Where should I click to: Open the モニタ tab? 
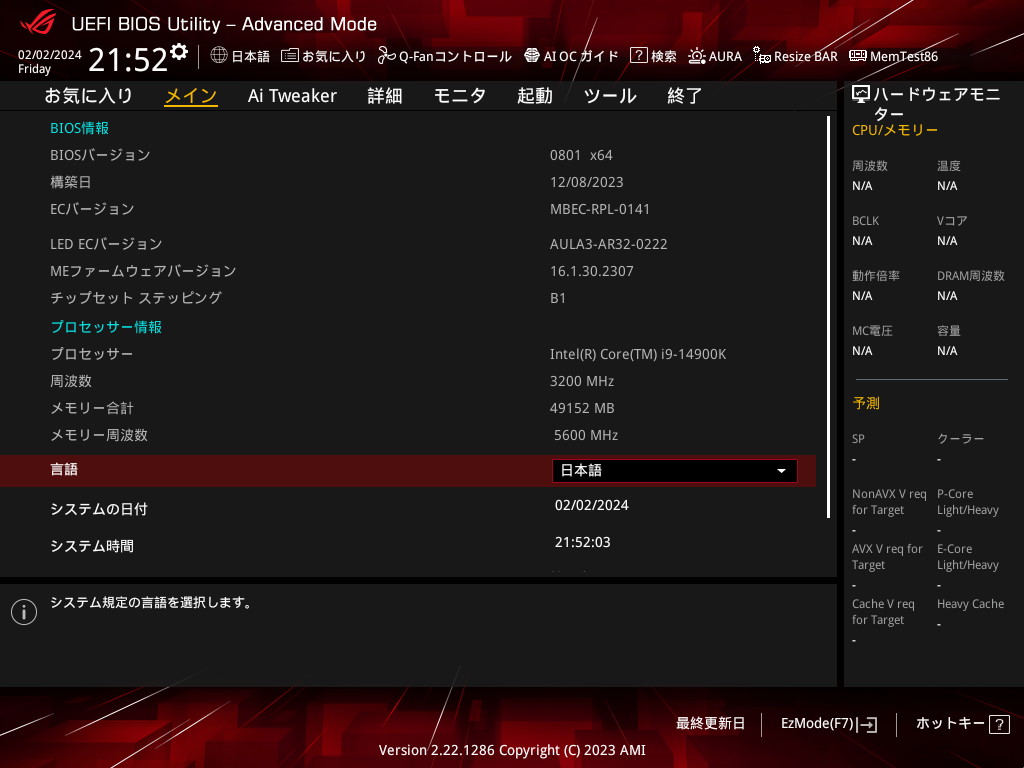tap(460, 96)
